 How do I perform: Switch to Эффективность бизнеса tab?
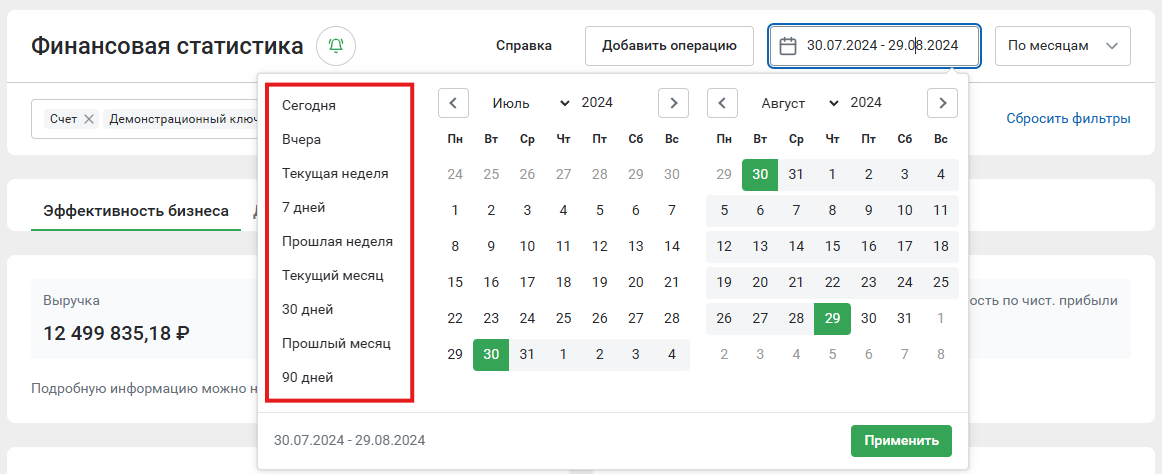click(136, 211)
